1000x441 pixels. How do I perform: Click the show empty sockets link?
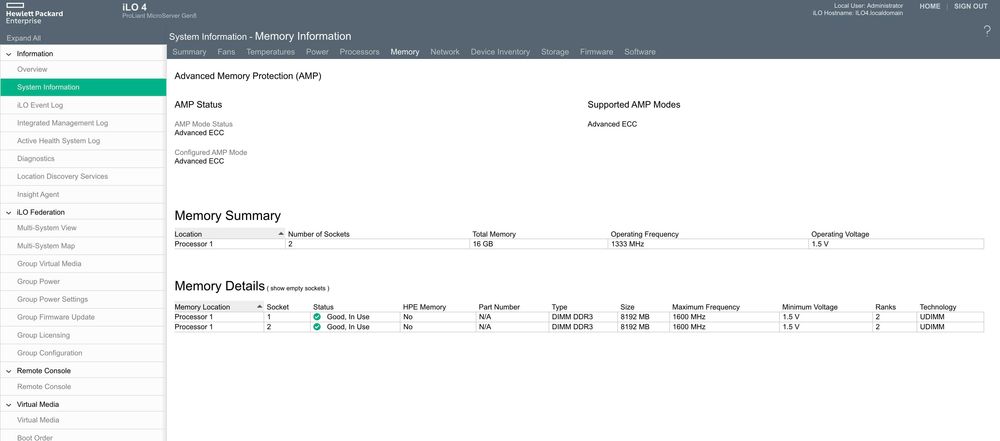298,288
